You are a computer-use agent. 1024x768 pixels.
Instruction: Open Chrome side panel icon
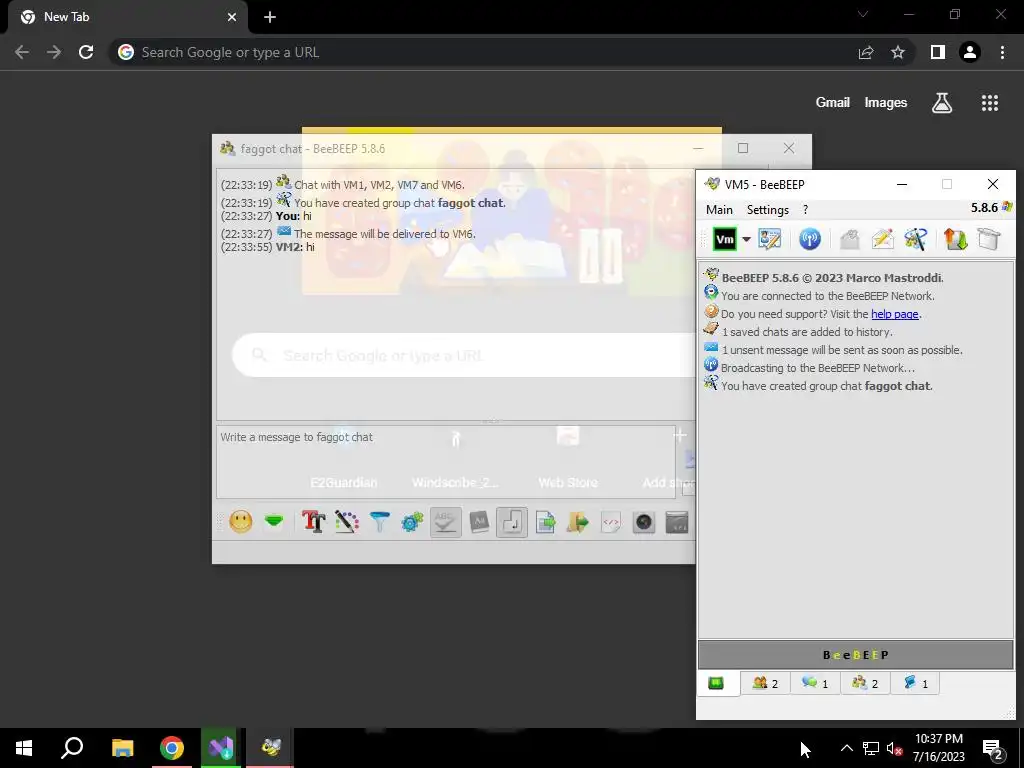pyautogui.click(x=938, y=52)
